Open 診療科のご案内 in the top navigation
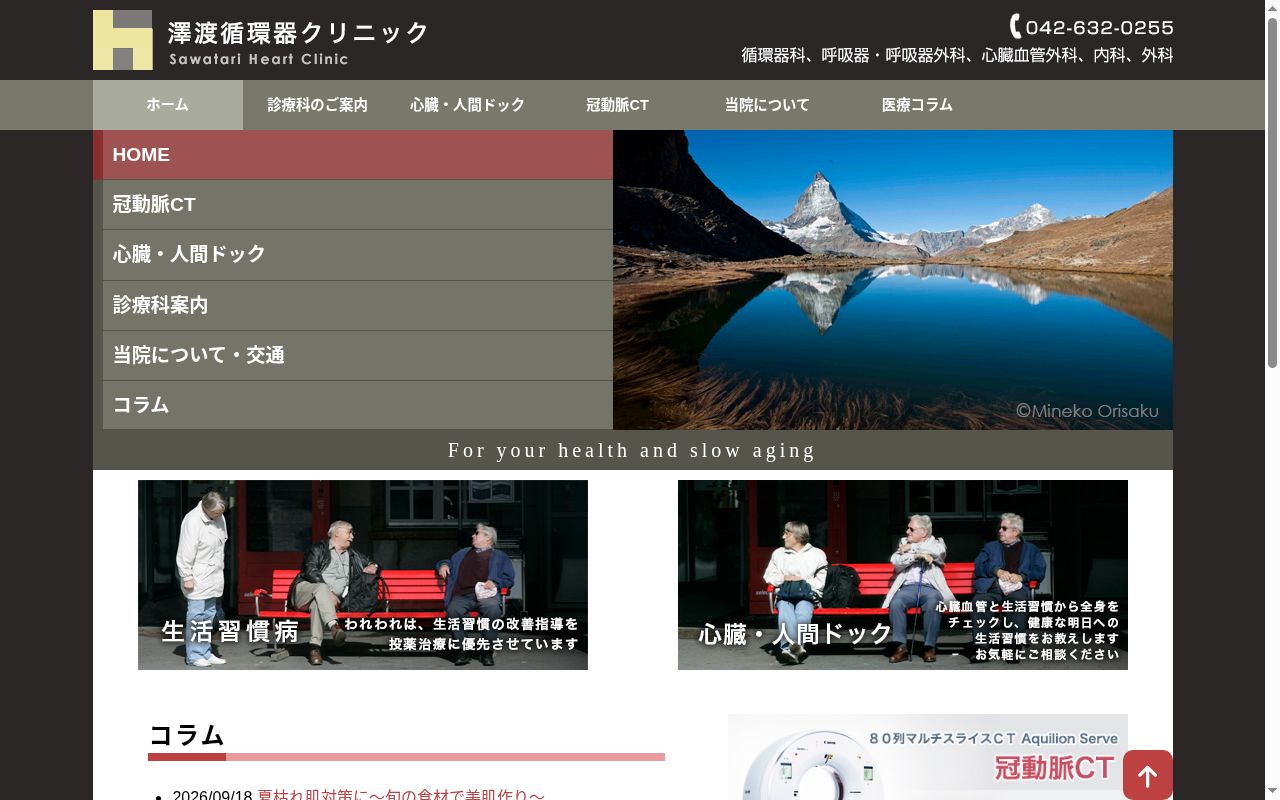This screenshot has width=1280, height=800. click(318, 105)
